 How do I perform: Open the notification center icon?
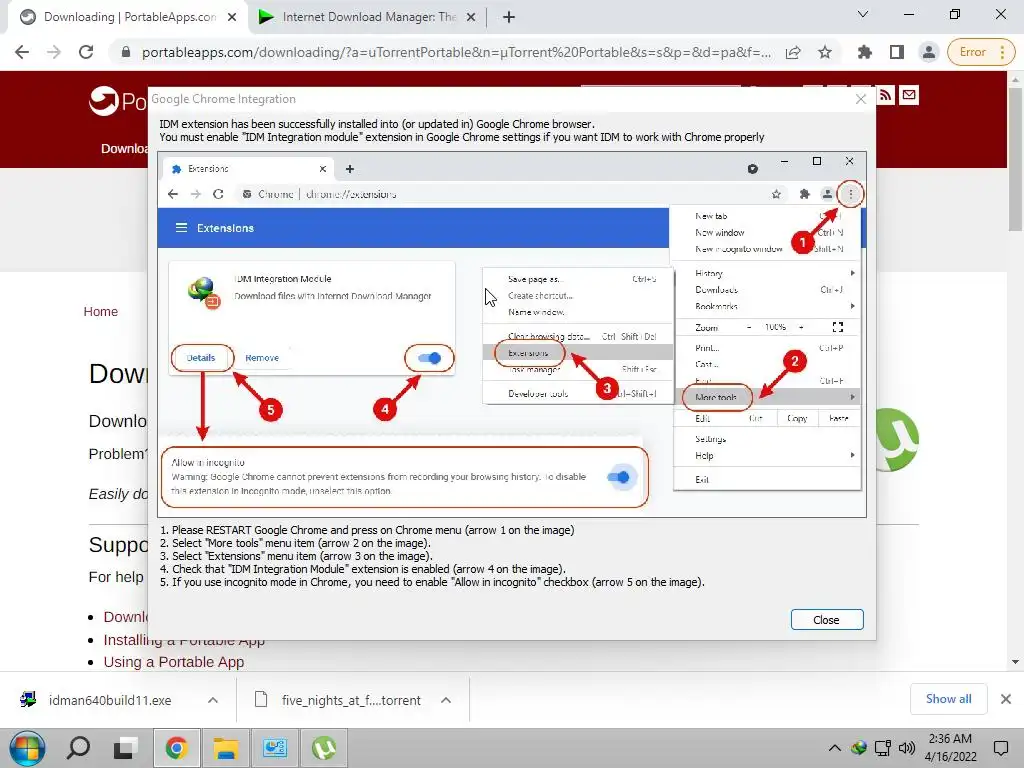tap(1001, 748)
